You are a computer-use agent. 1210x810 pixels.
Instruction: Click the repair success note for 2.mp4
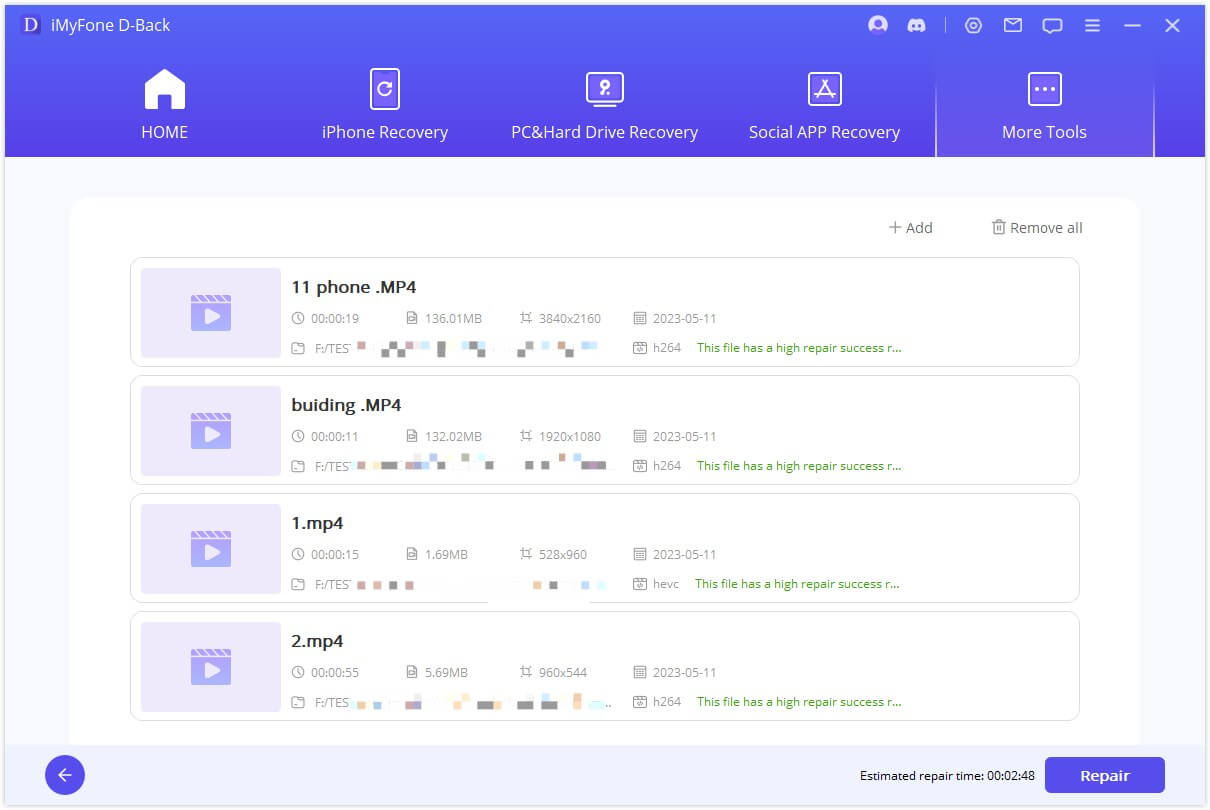(799, 702)
